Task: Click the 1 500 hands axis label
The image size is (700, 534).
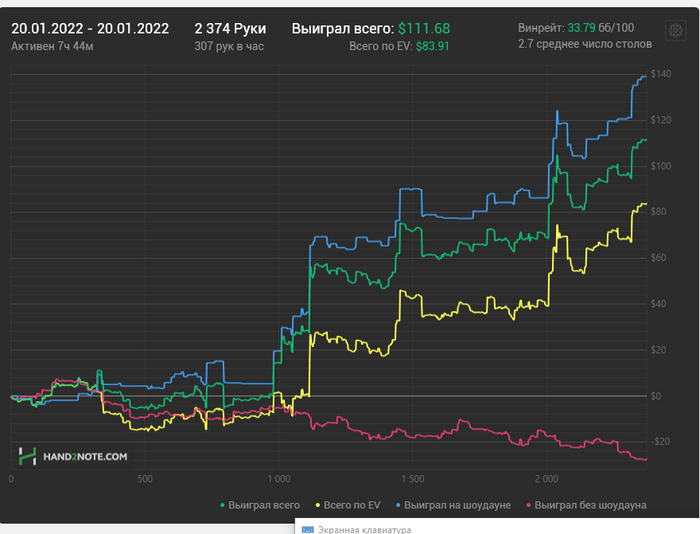Action: coord(413,479)
